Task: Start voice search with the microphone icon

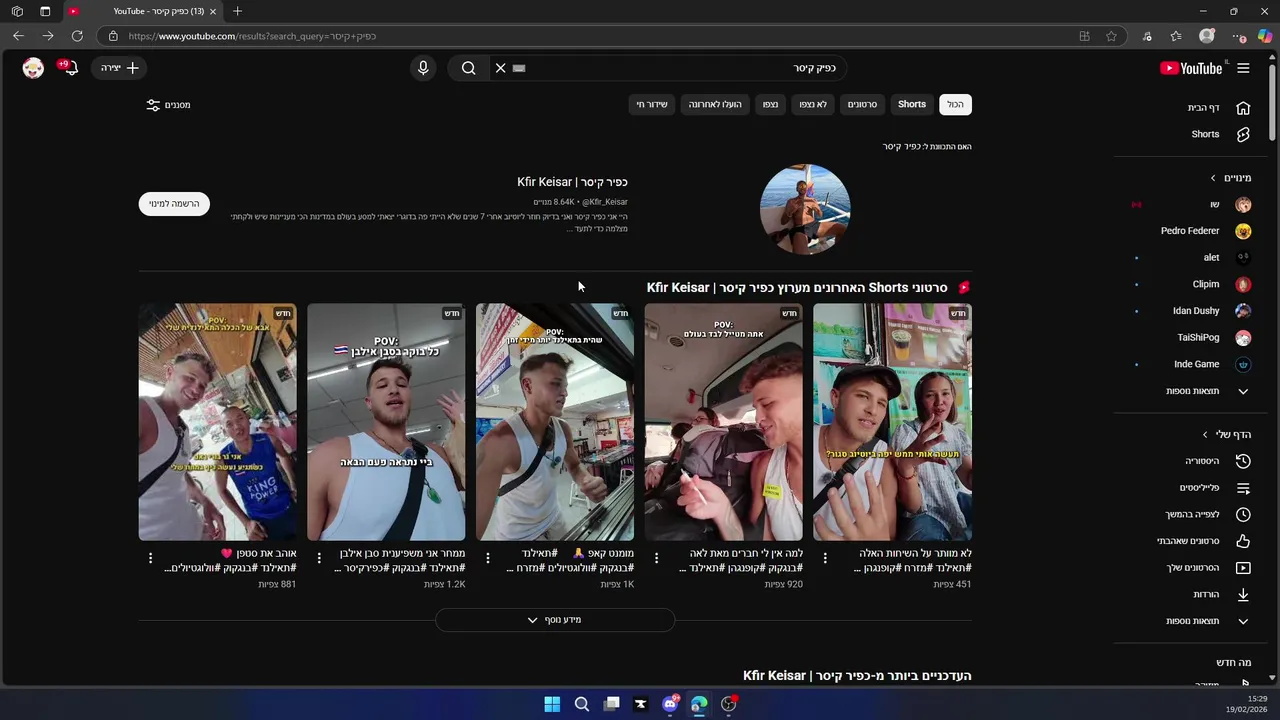Action: (x=423, y=68)
